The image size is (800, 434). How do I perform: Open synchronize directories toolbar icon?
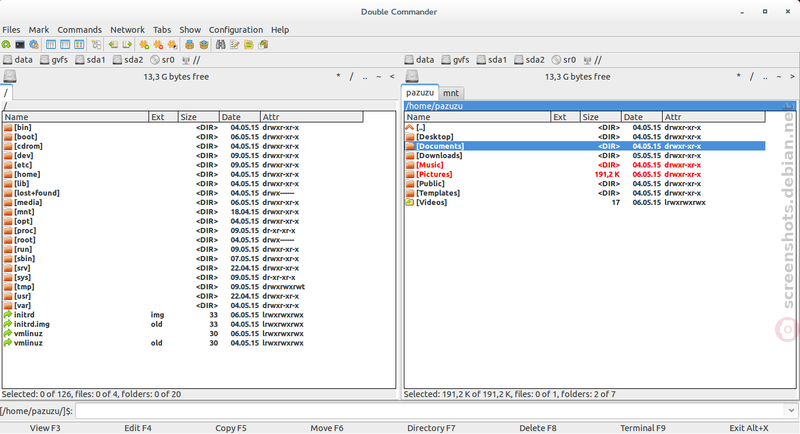coord(248,45)
